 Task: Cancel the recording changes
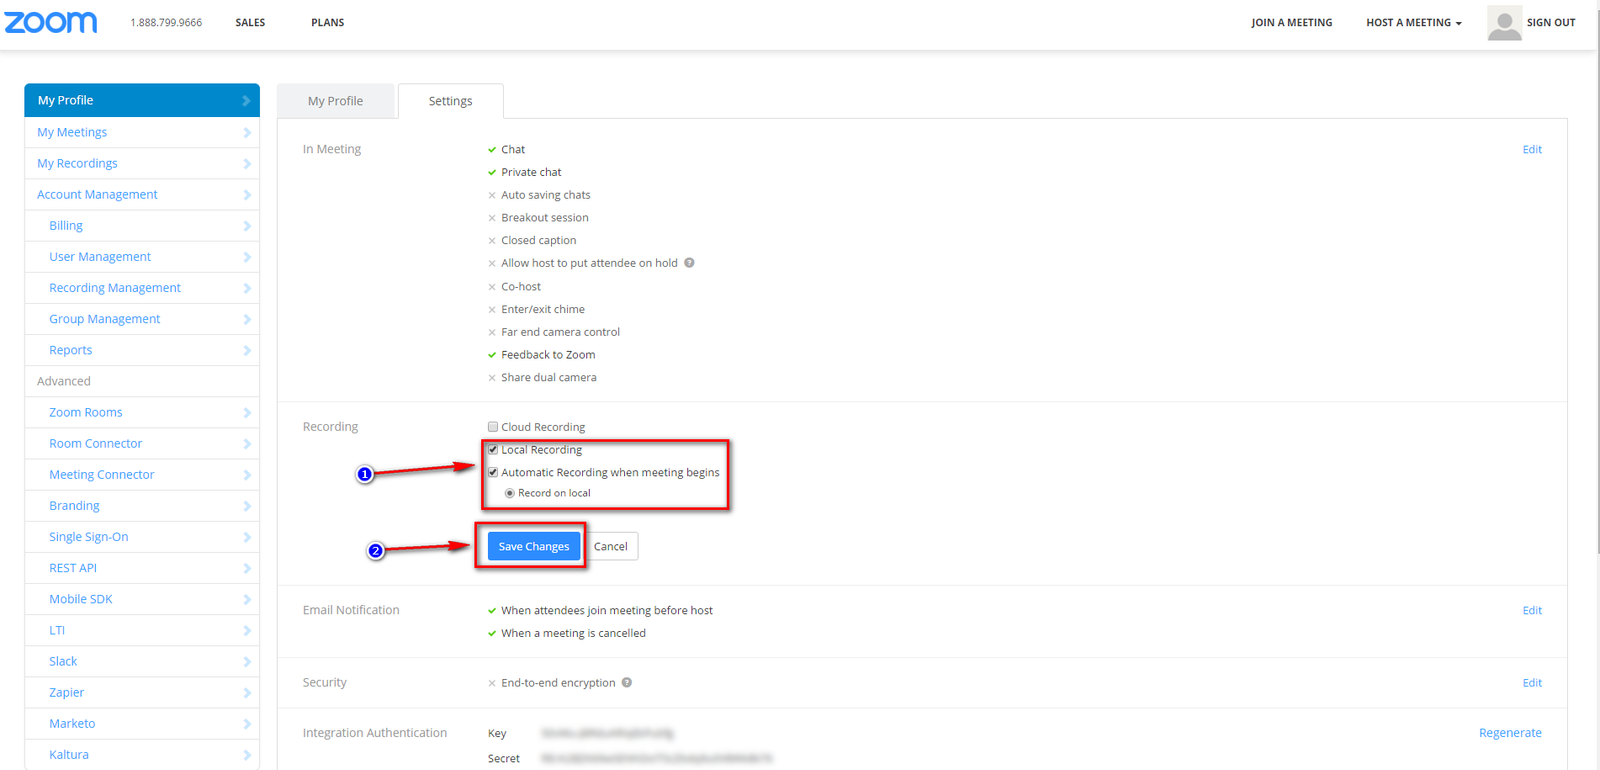[611, 546]
